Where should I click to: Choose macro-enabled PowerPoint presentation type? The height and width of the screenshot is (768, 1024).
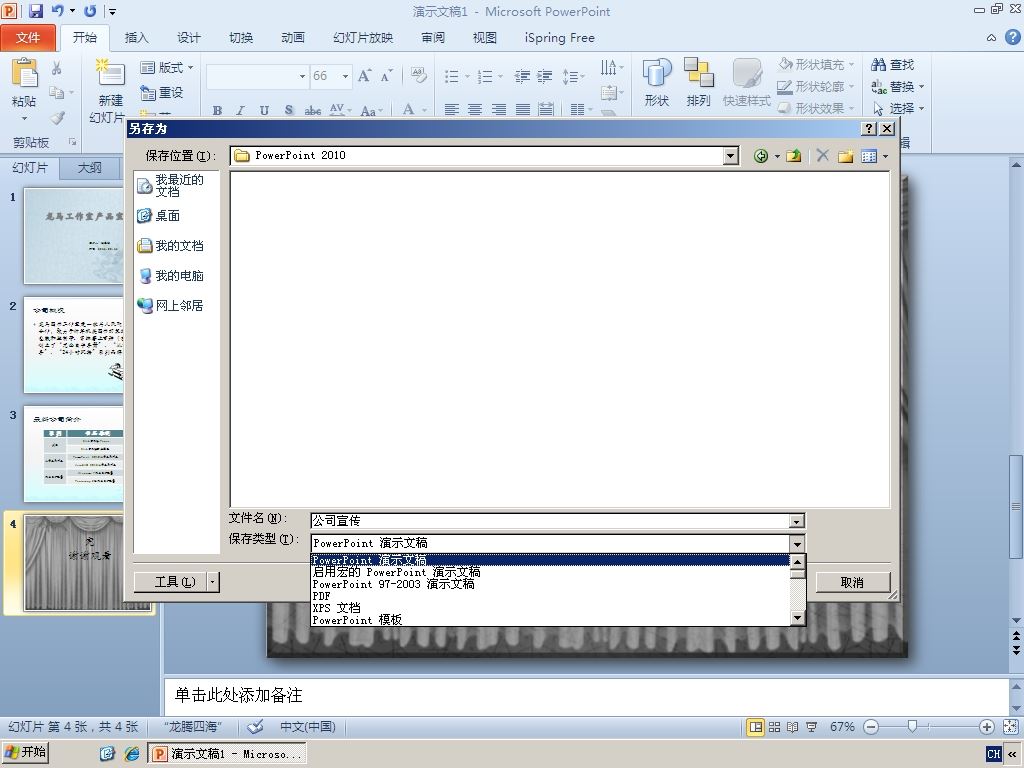pyautogui.click(x=396, y=572)
